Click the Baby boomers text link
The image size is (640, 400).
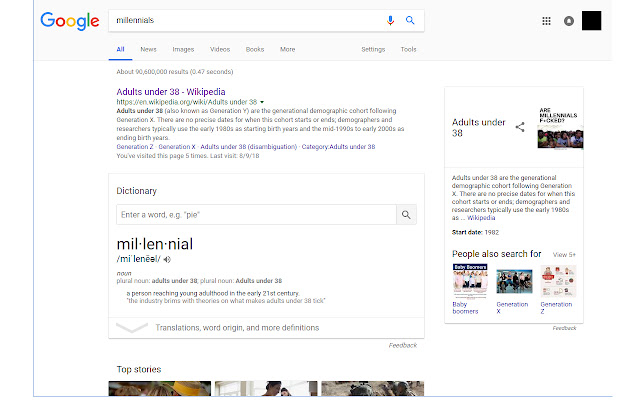(465, 308)
